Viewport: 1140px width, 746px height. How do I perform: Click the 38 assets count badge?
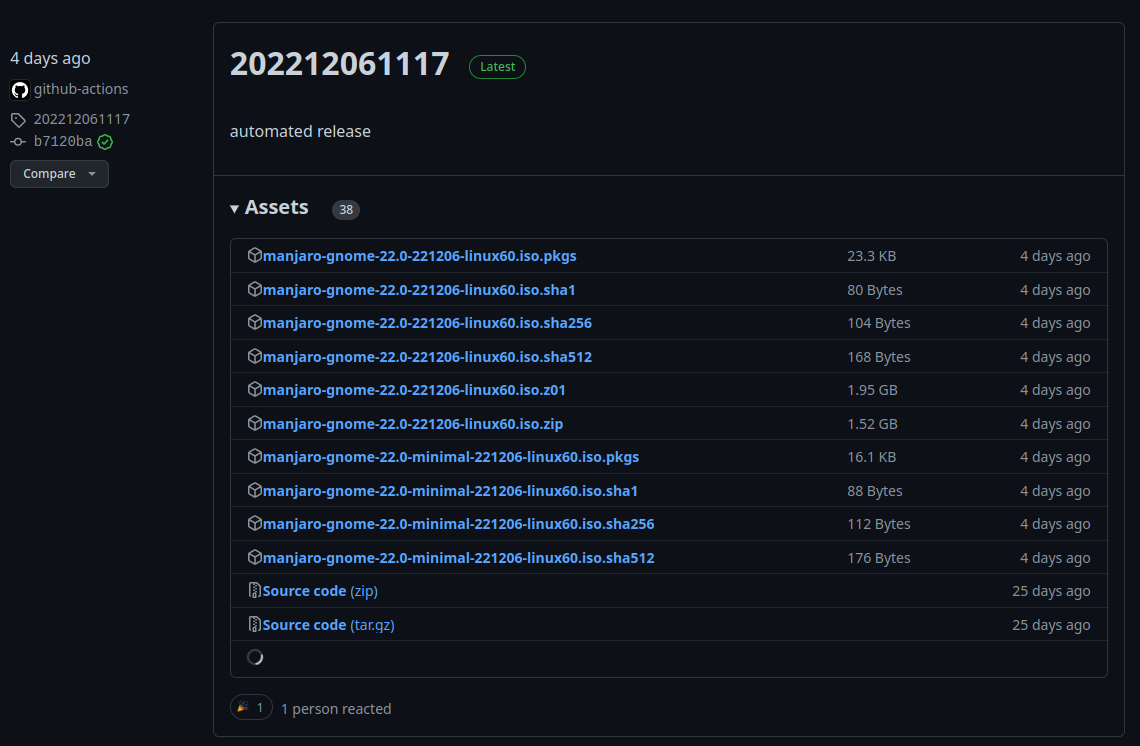pos(346,210)
